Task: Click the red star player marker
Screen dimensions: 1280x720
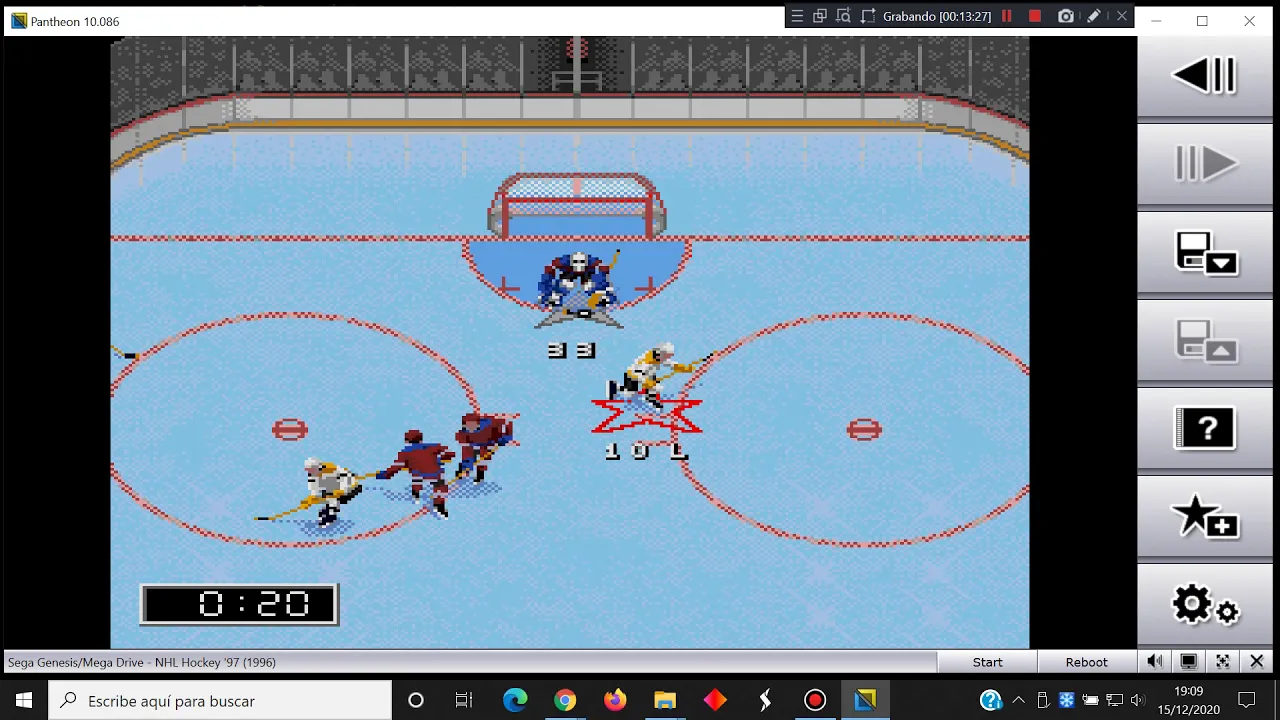Action: pos(647,414)
